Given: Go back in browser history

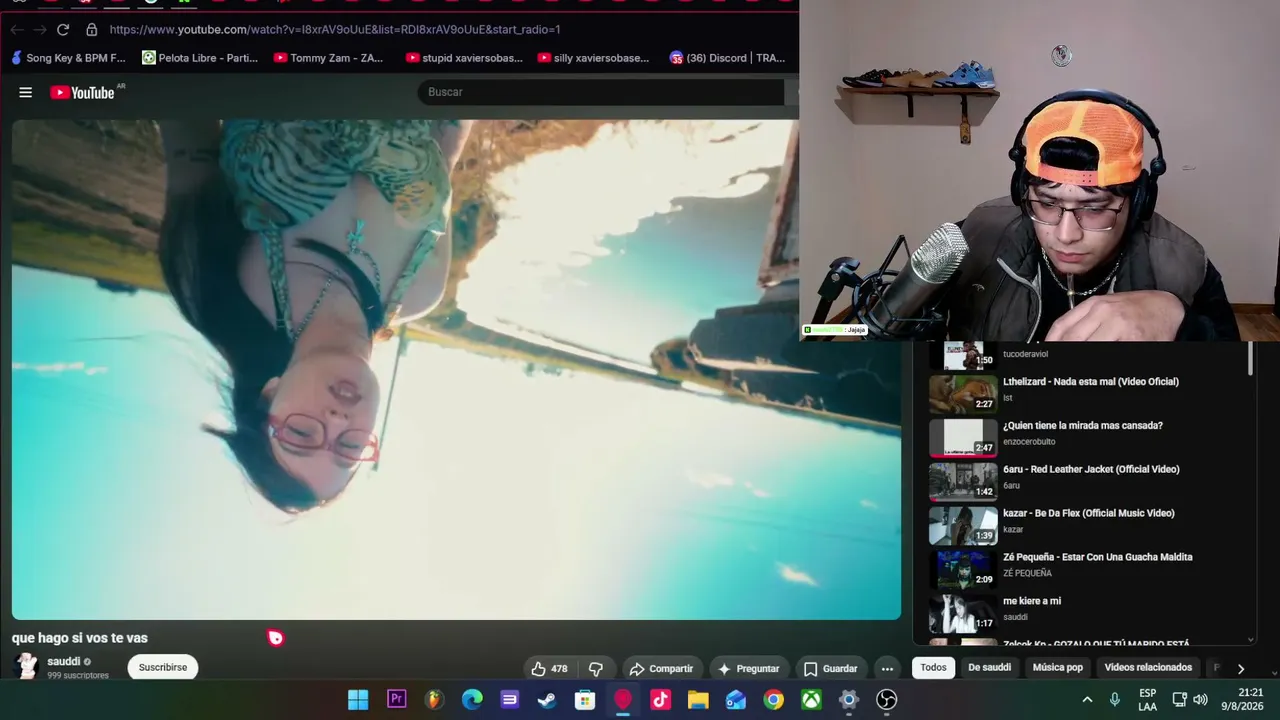Looking at the screenshot, I should 17,30.
